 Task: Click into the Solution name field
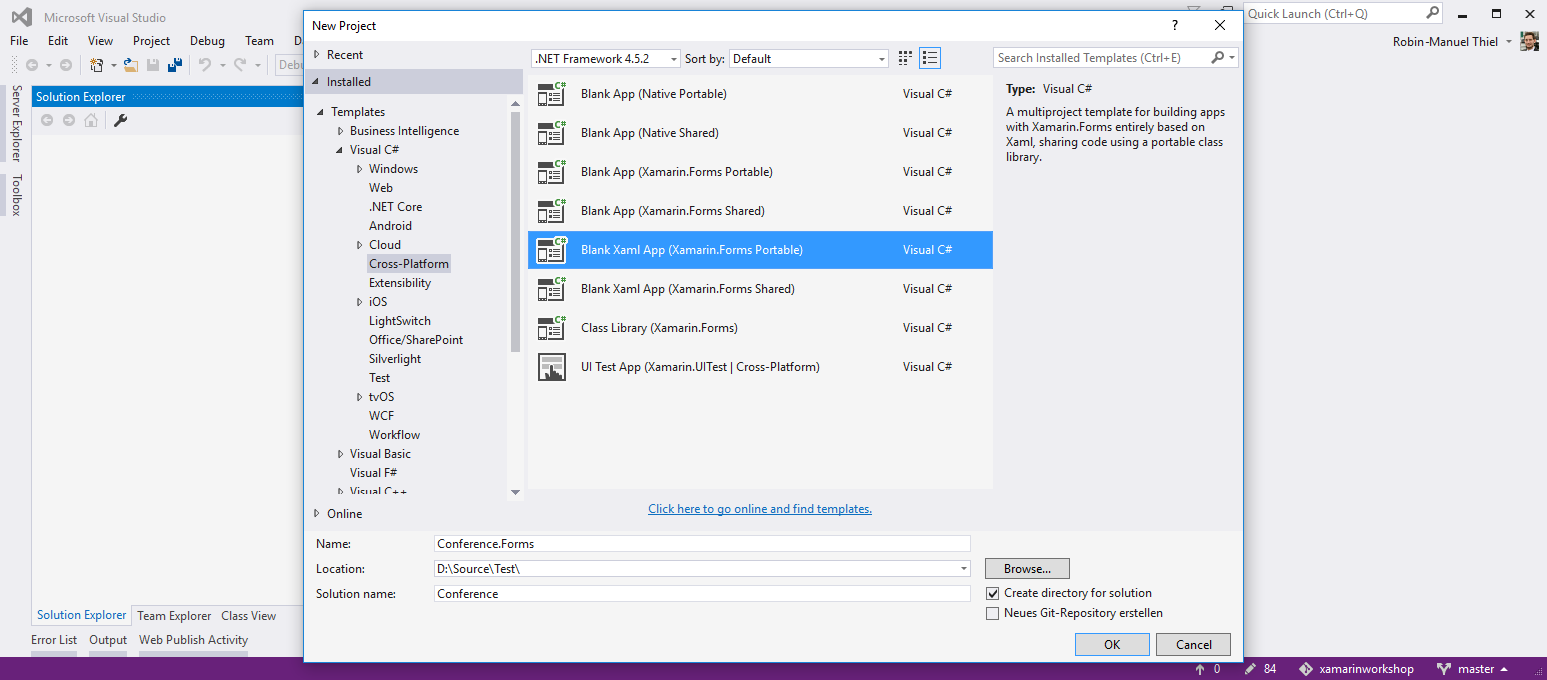pyautogui.click(x=702, y=594)
